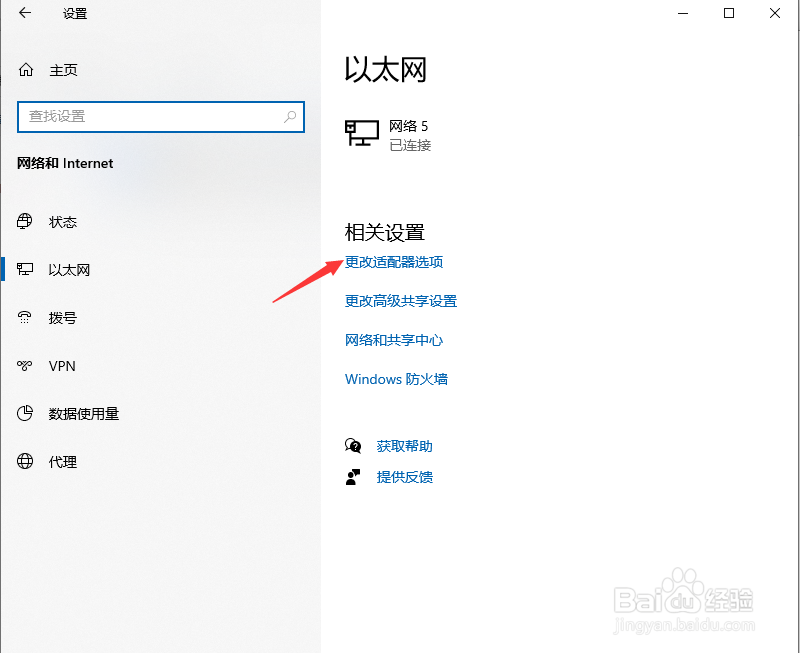Viewport: 800px width, 653px height.
Task: Click the 设置 window title
Action: [75, 13]
